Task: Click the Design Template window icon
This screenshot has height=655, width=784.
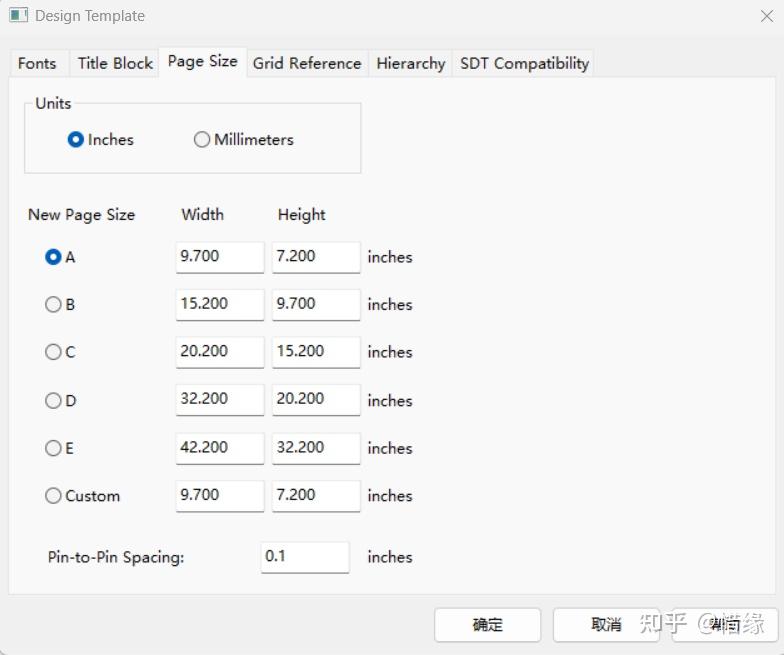Action: tap(18, 16)
